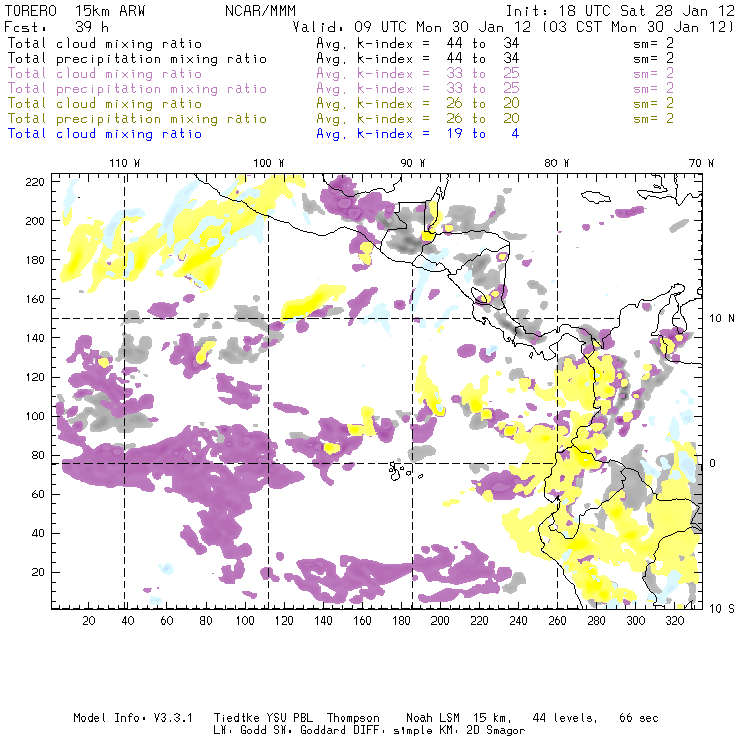Click the "Noah LSM" footer text
This screenshot has width=740, height=740.
tap(433, 718)
